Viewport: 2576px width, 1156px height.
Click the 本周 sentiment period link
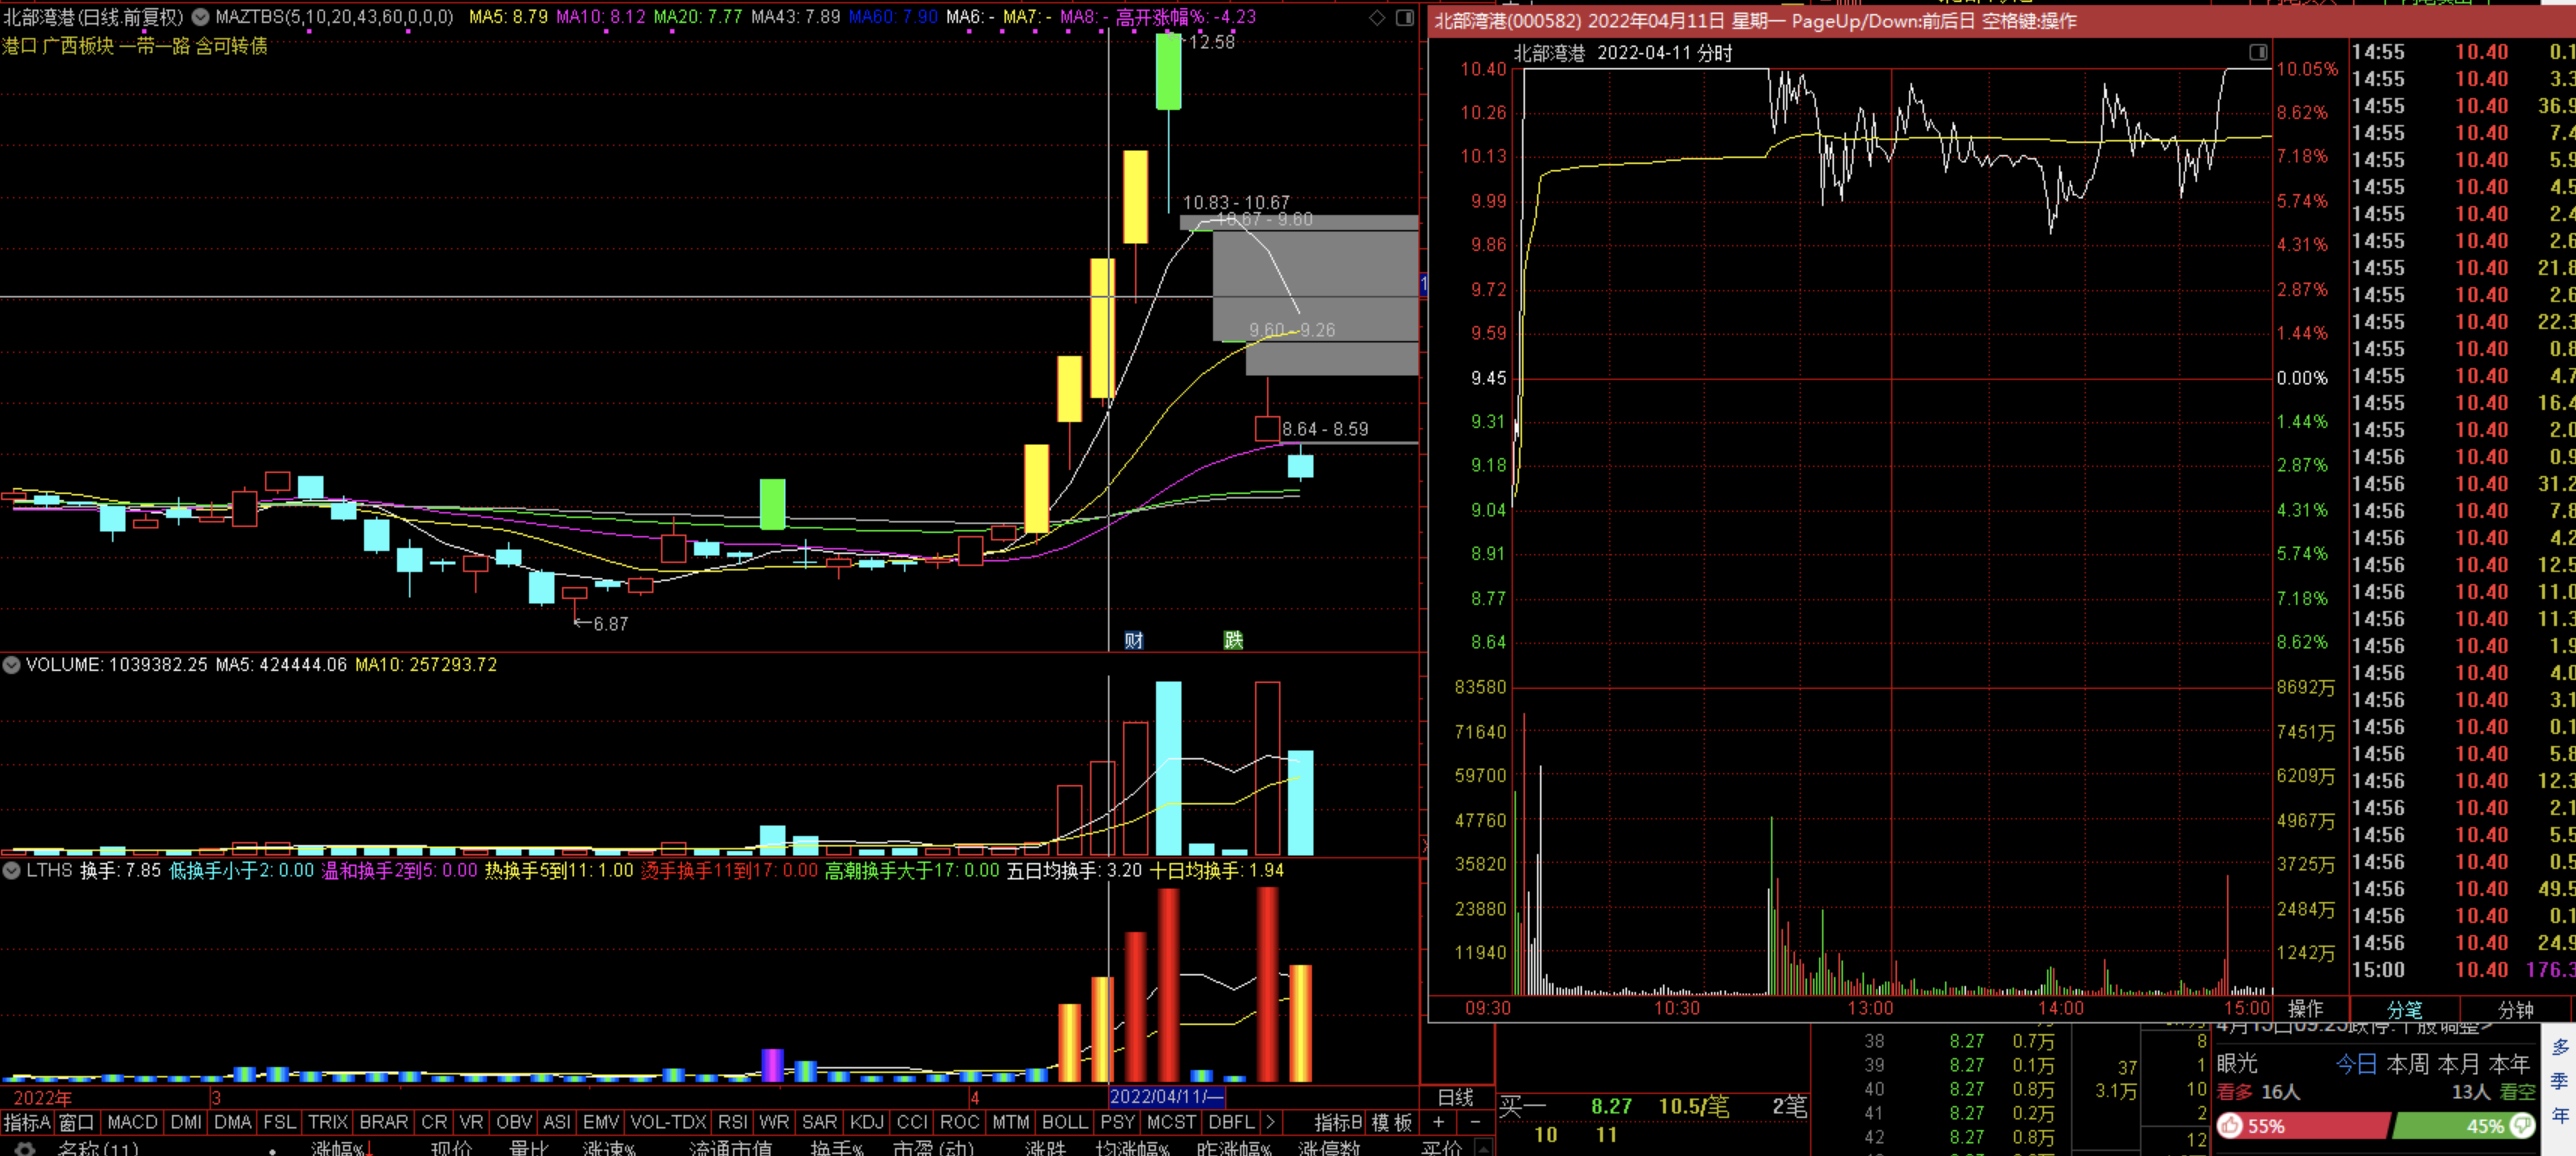pos(2407,1064)
